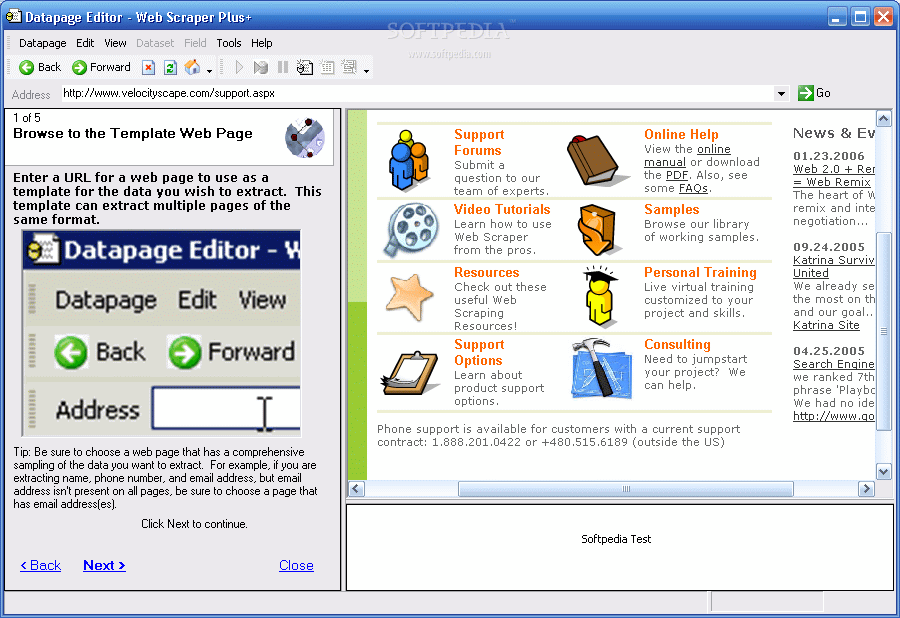Open toolbar options dropdown arrow at end

pyautogui.click(x=366, y=71)
